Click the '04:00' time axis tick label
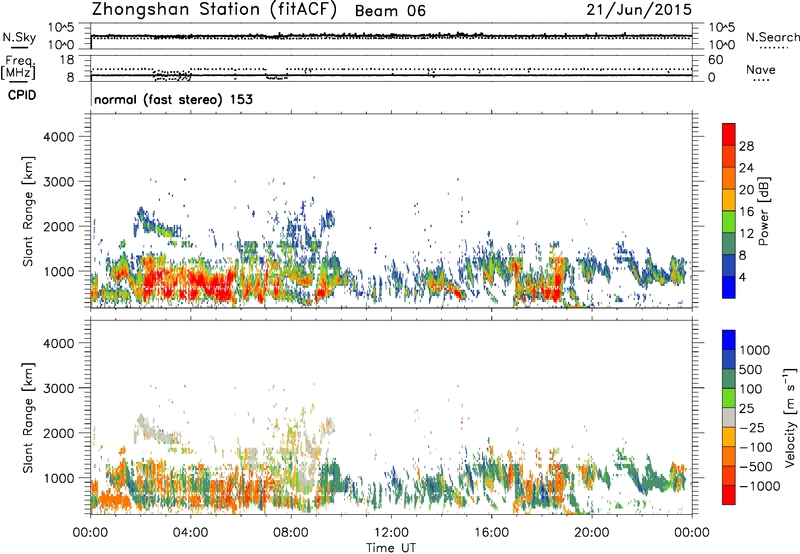This screenshot has width=800, height=554. tap(190, 533)
